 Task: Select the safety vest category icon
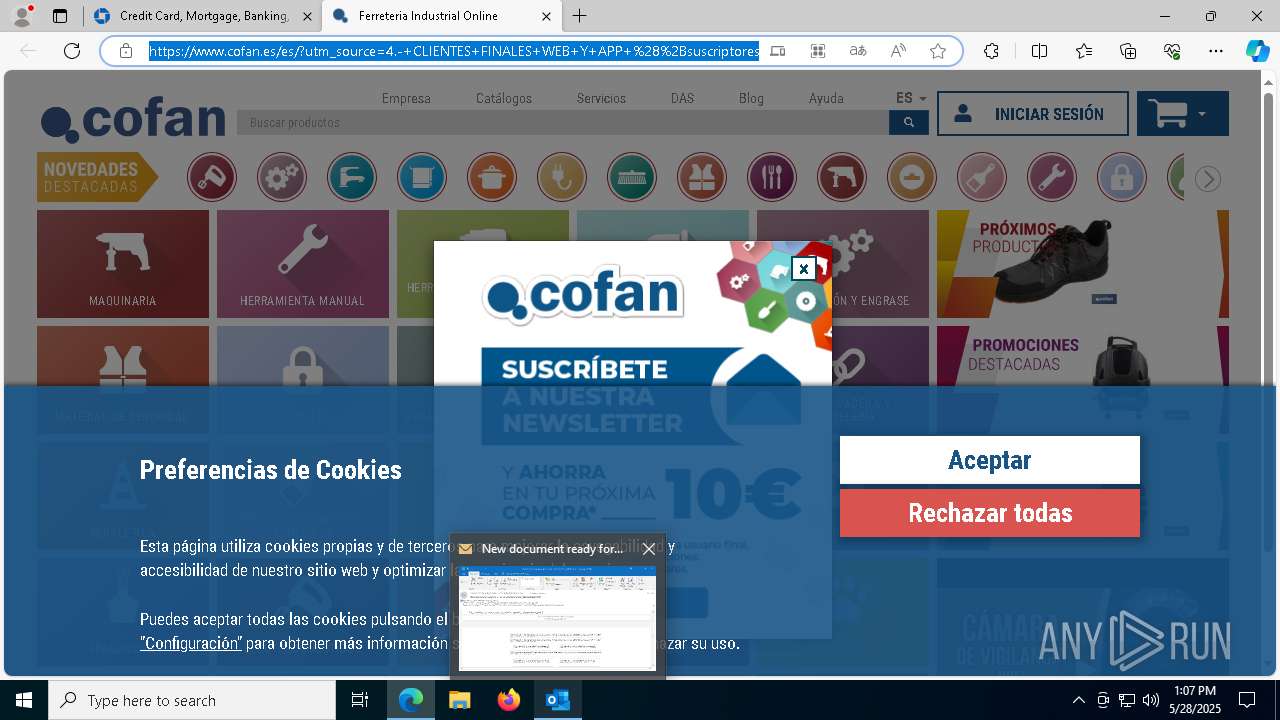[702, 178]
